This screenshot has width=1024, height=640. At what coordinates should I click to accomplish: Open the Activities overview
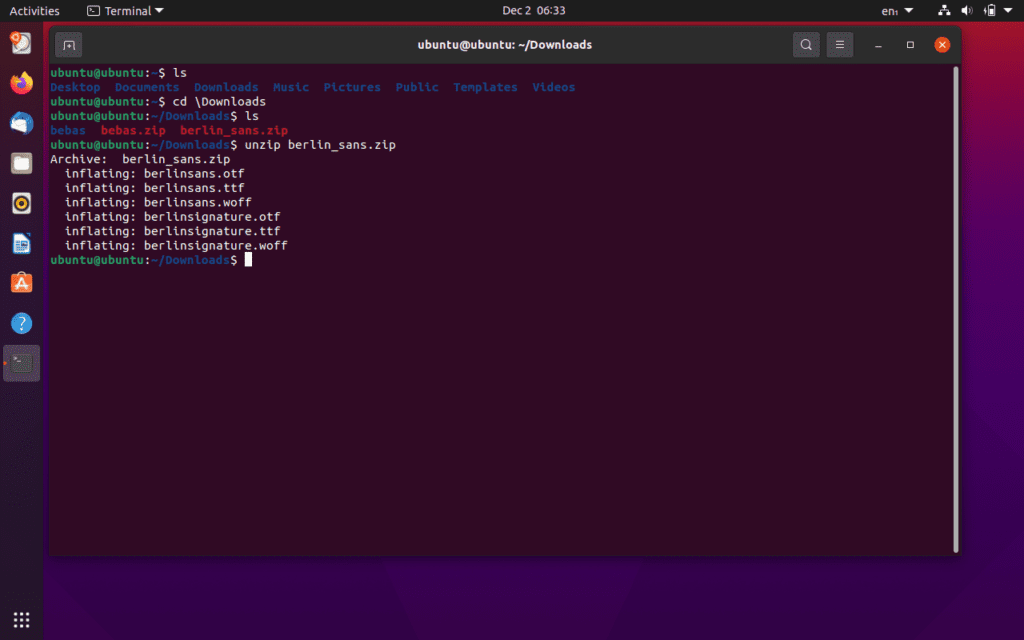click(x=34, y=10)
